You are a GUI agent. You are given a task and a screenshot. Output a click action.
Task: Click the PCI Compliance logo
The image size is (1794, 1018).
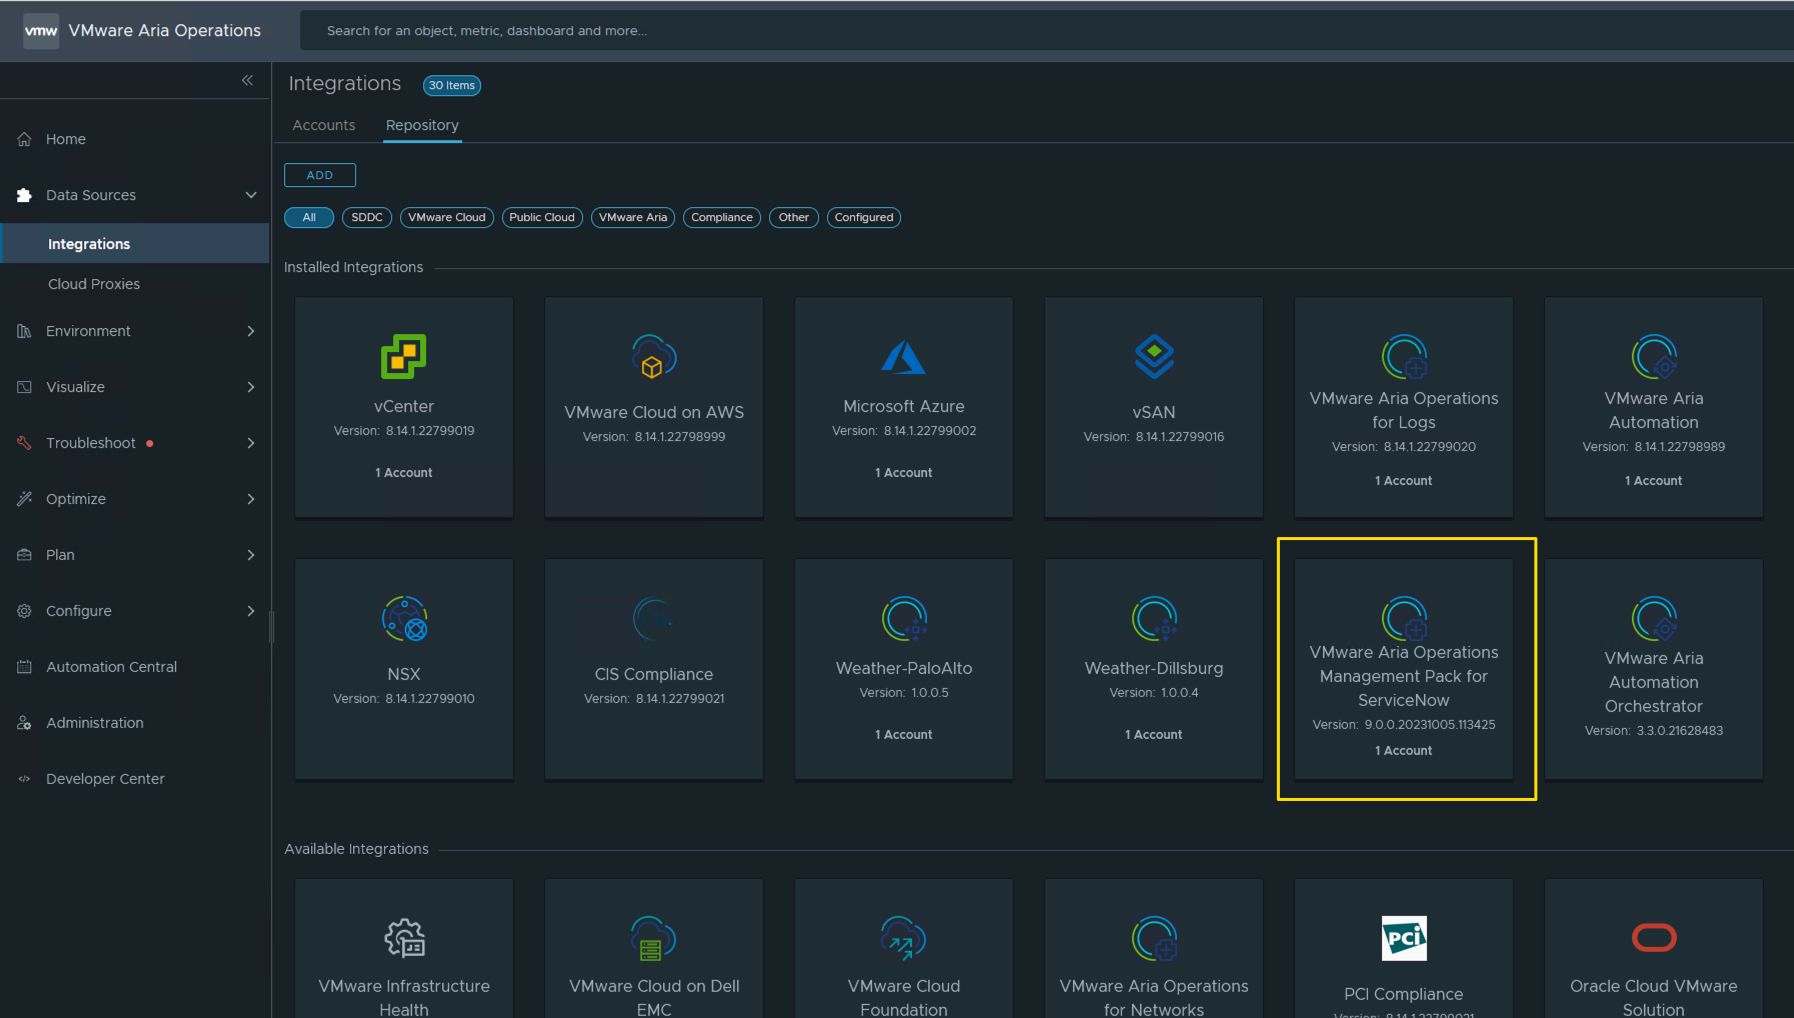tap(1403, 938)
